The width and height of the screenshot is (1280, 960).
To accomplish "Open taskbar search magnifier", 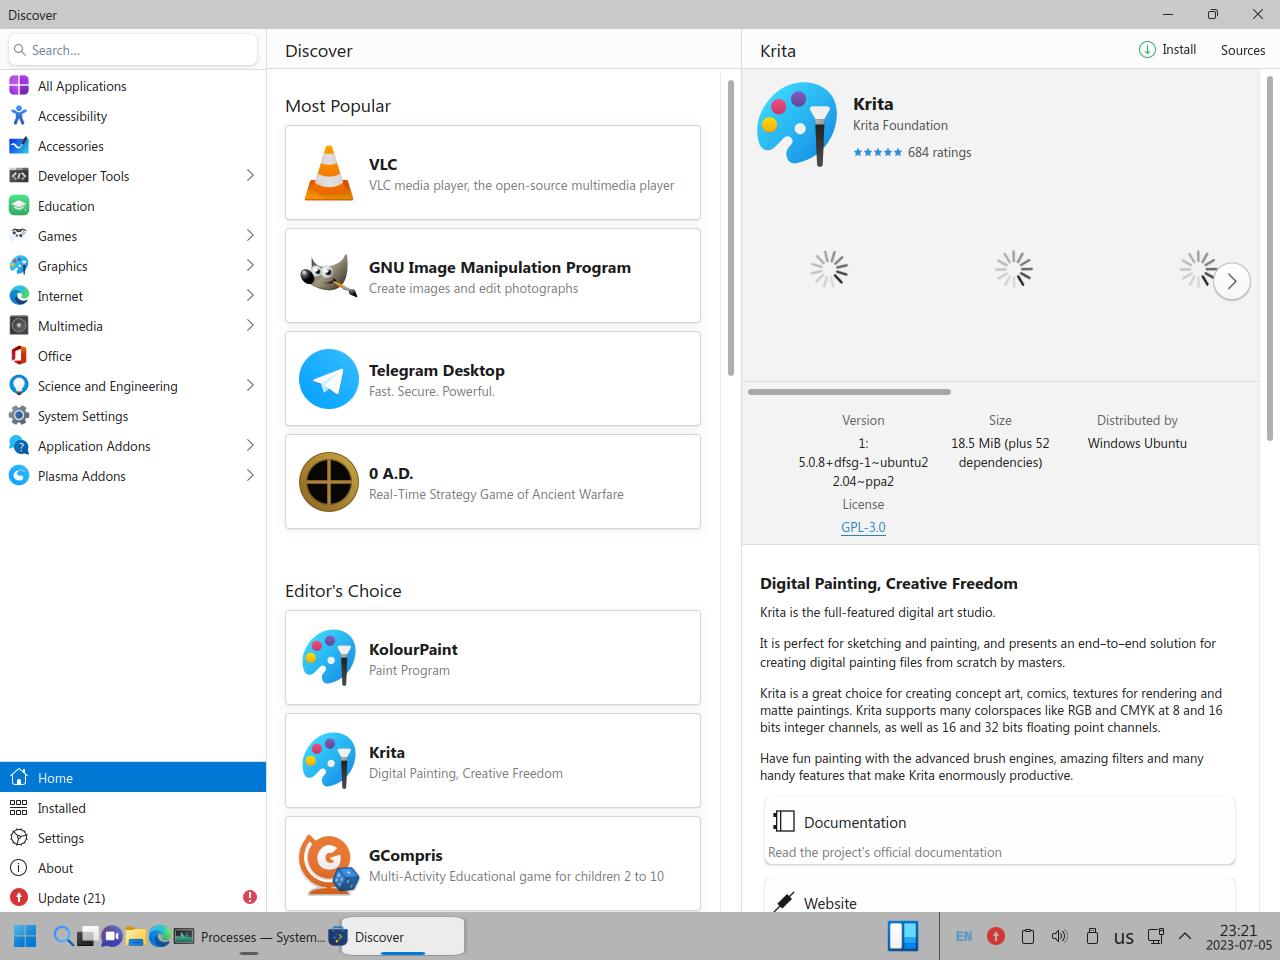I will pos(62,937).
